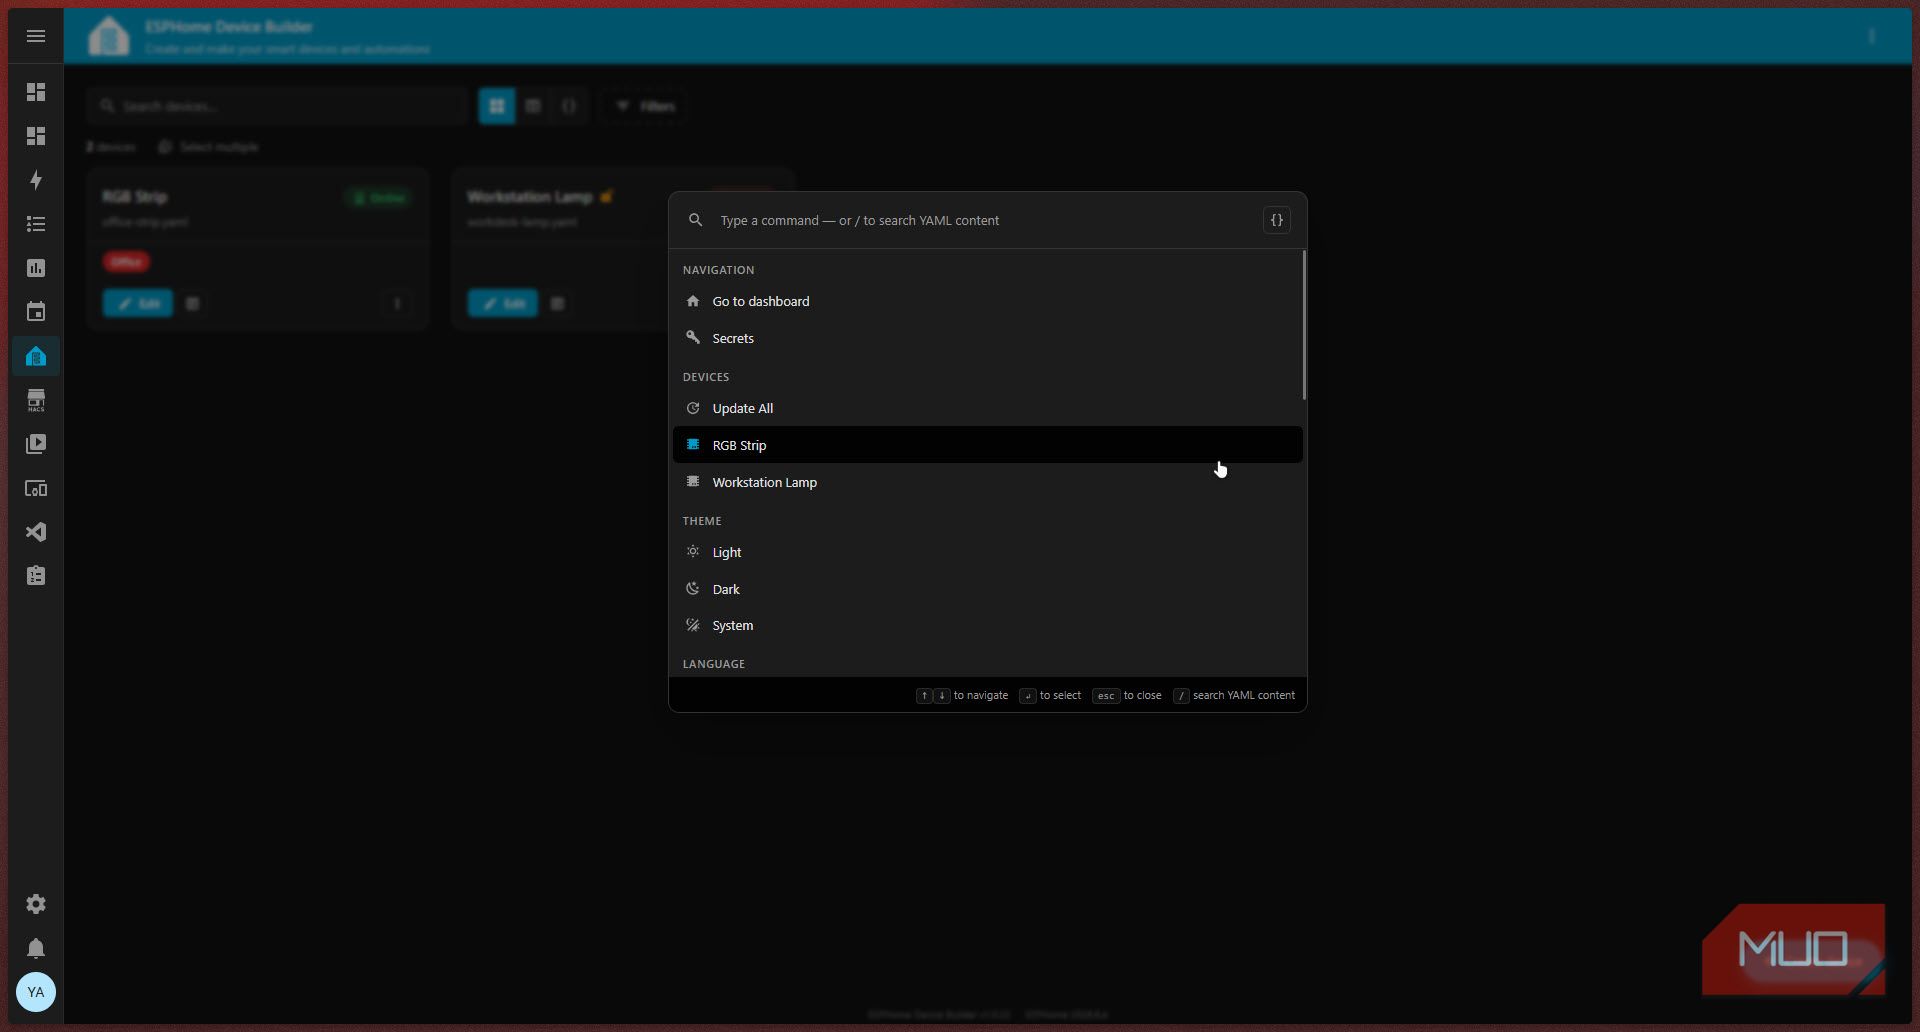Switch theme to System
1920x1032 pixels.
coord(987,625)
